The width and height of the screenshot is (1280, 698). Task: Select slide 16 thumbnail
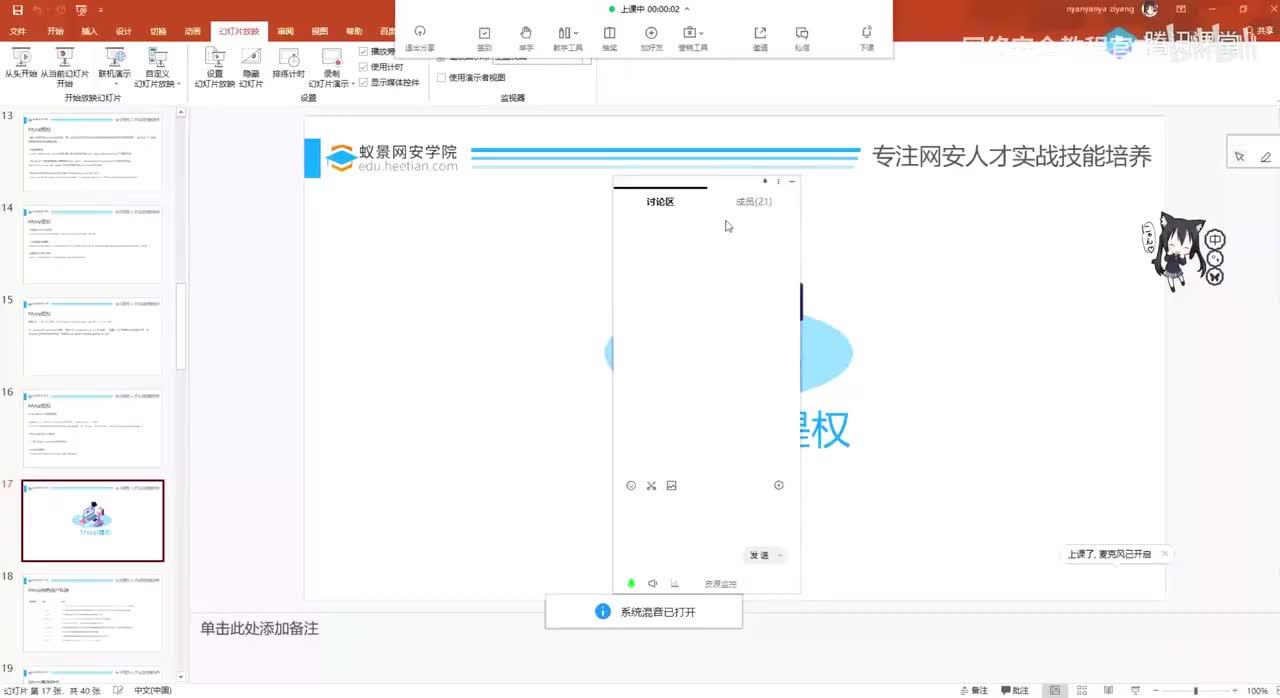[x=92, y=428]
